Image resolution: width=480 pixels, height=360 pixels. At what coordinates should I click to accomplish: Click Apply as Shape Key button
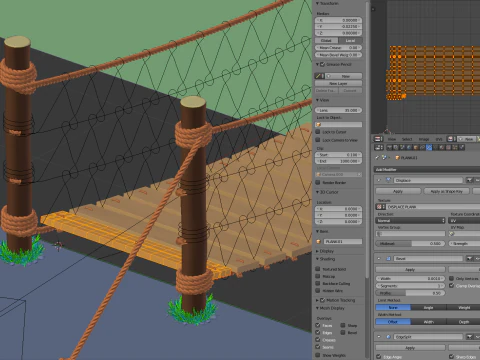447,191
